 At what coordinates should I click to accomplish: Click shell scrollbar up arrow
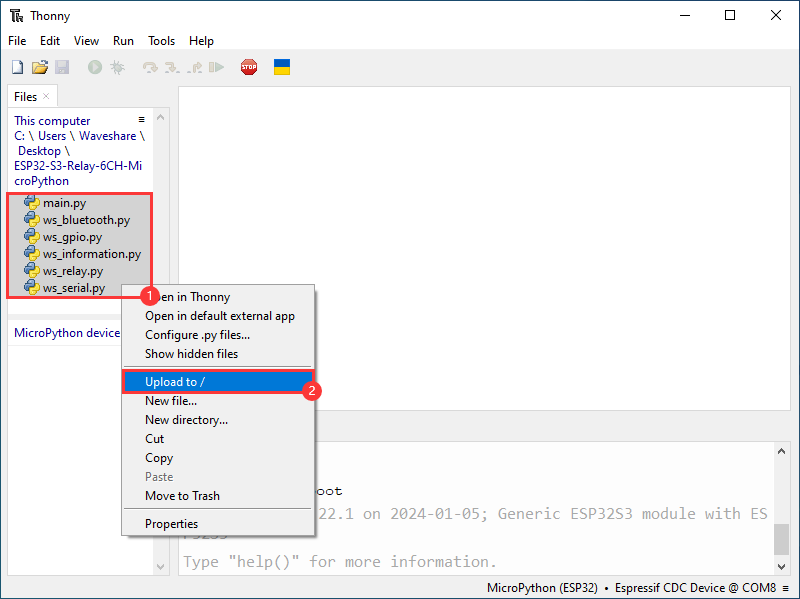click(x=781, y=451)
